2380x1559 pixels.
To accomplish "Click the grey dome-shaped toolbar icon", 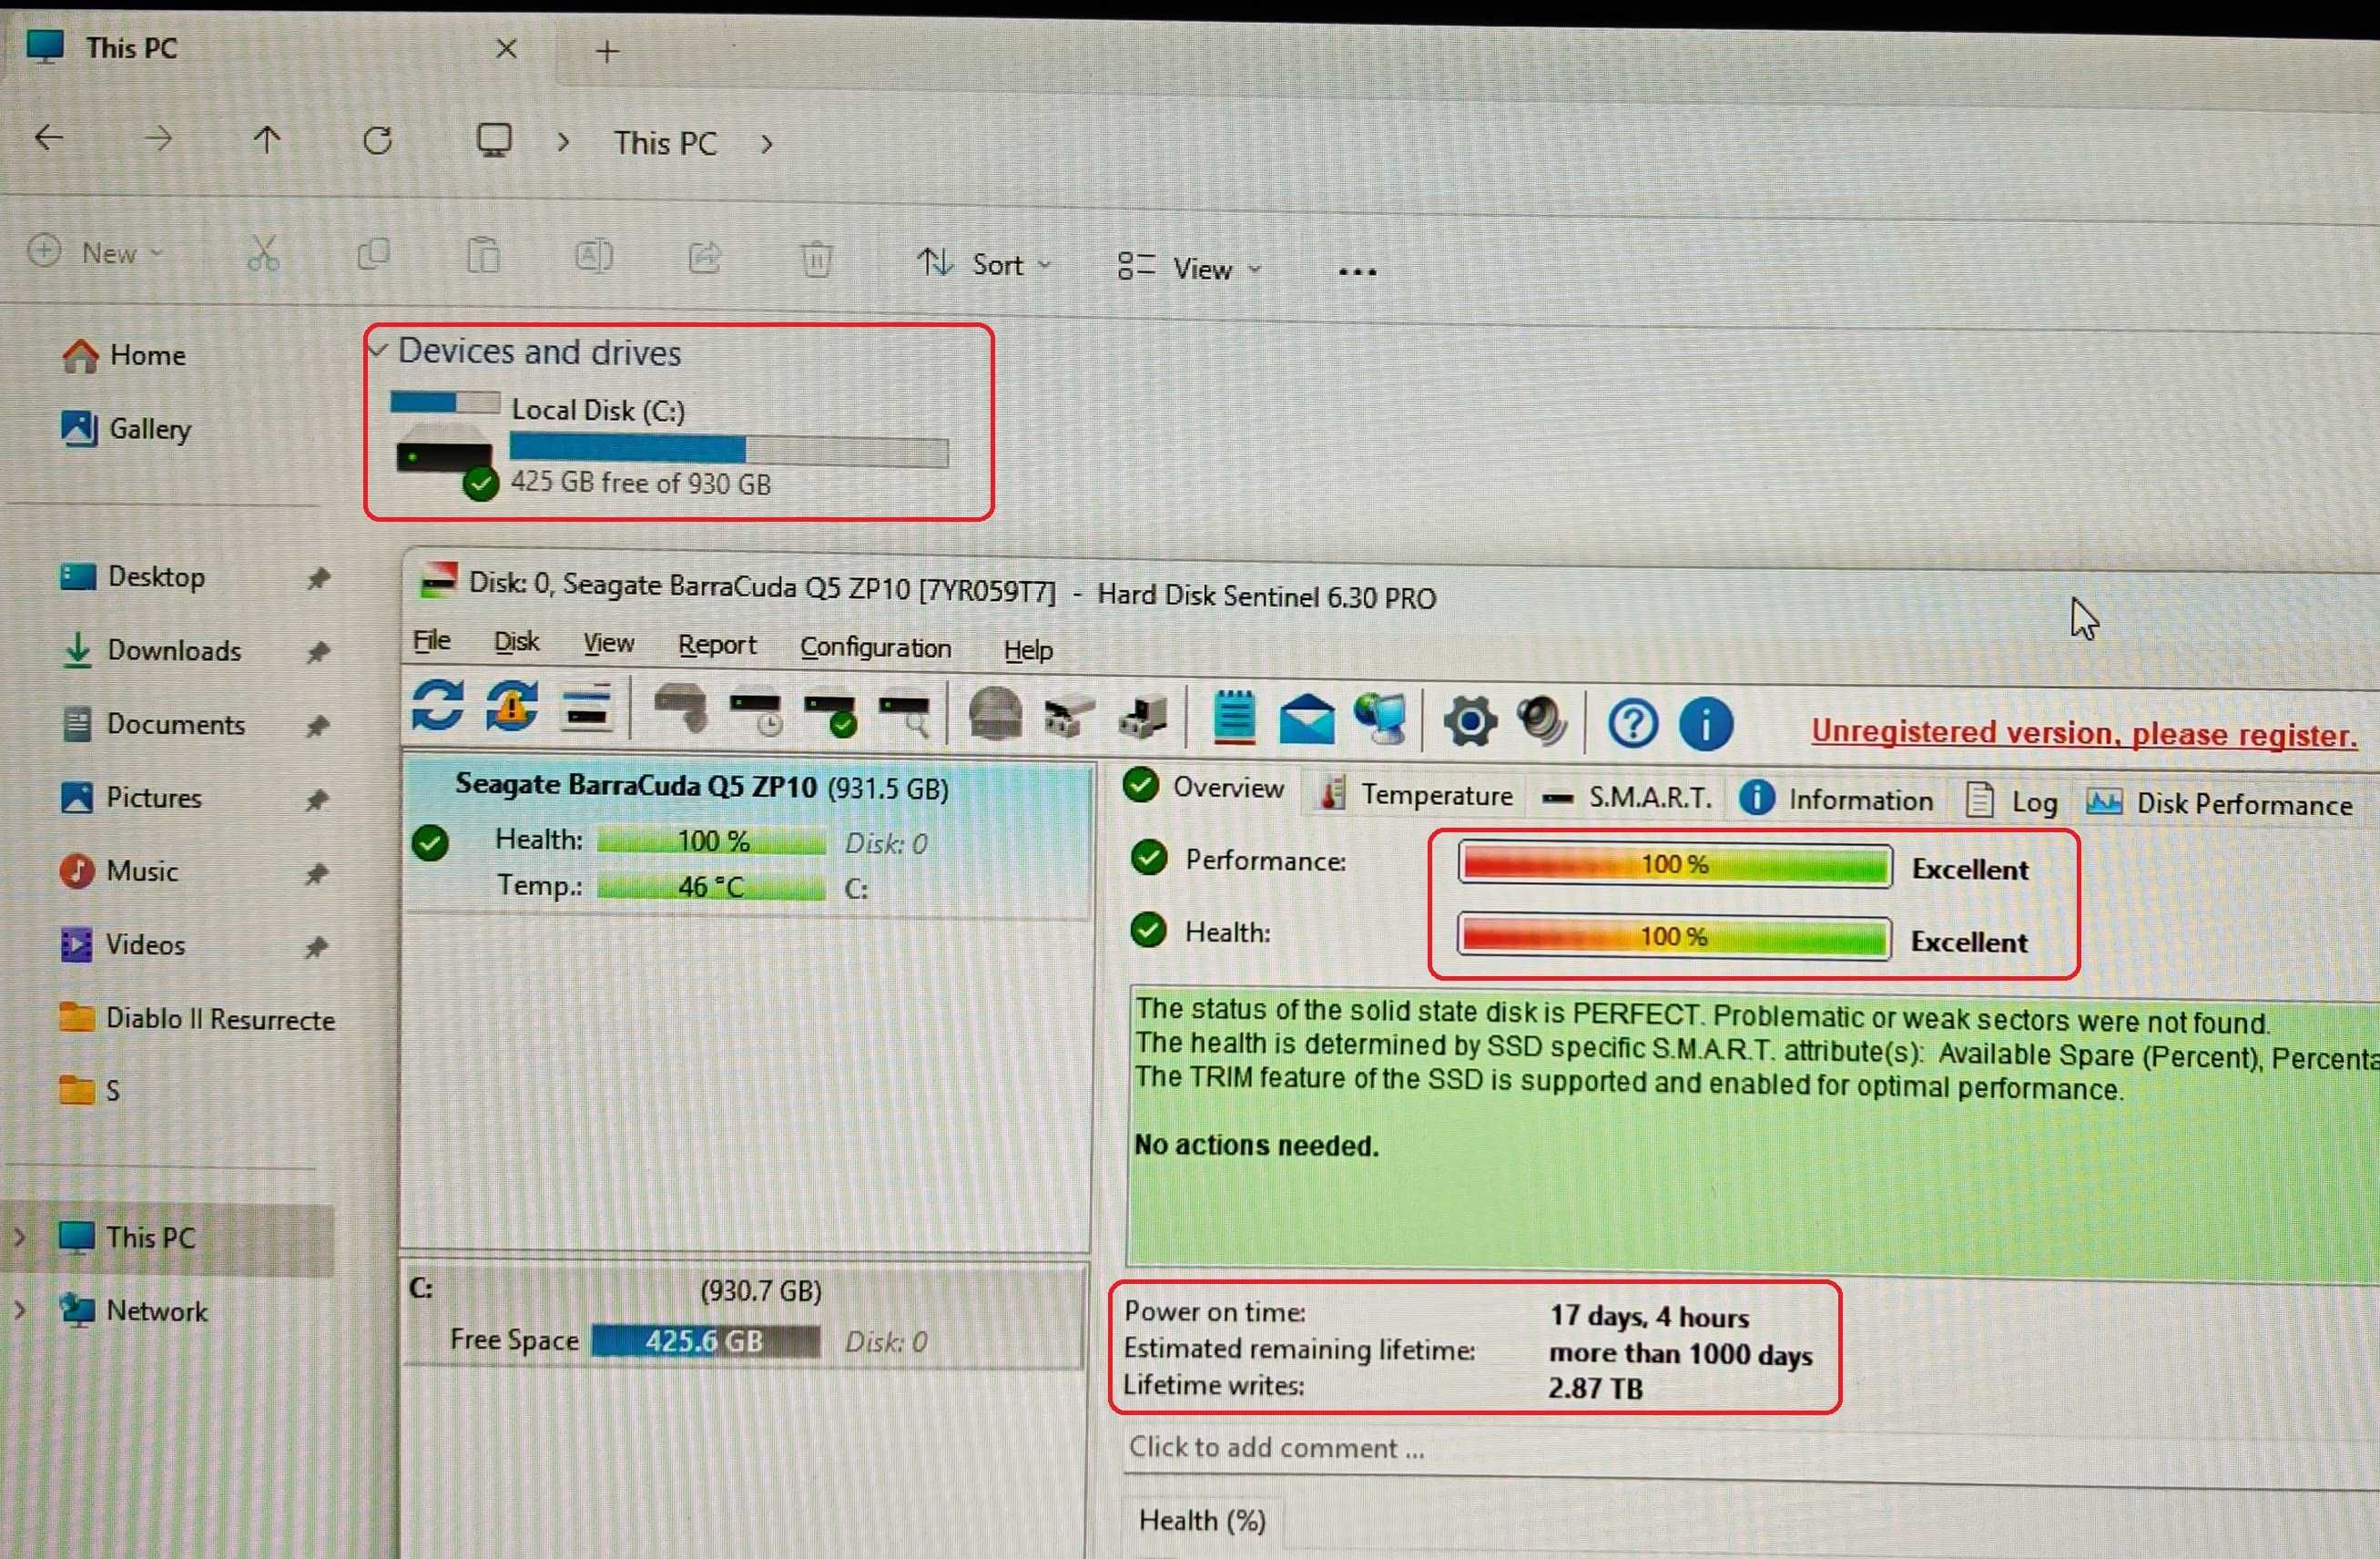I will [996, 714].
